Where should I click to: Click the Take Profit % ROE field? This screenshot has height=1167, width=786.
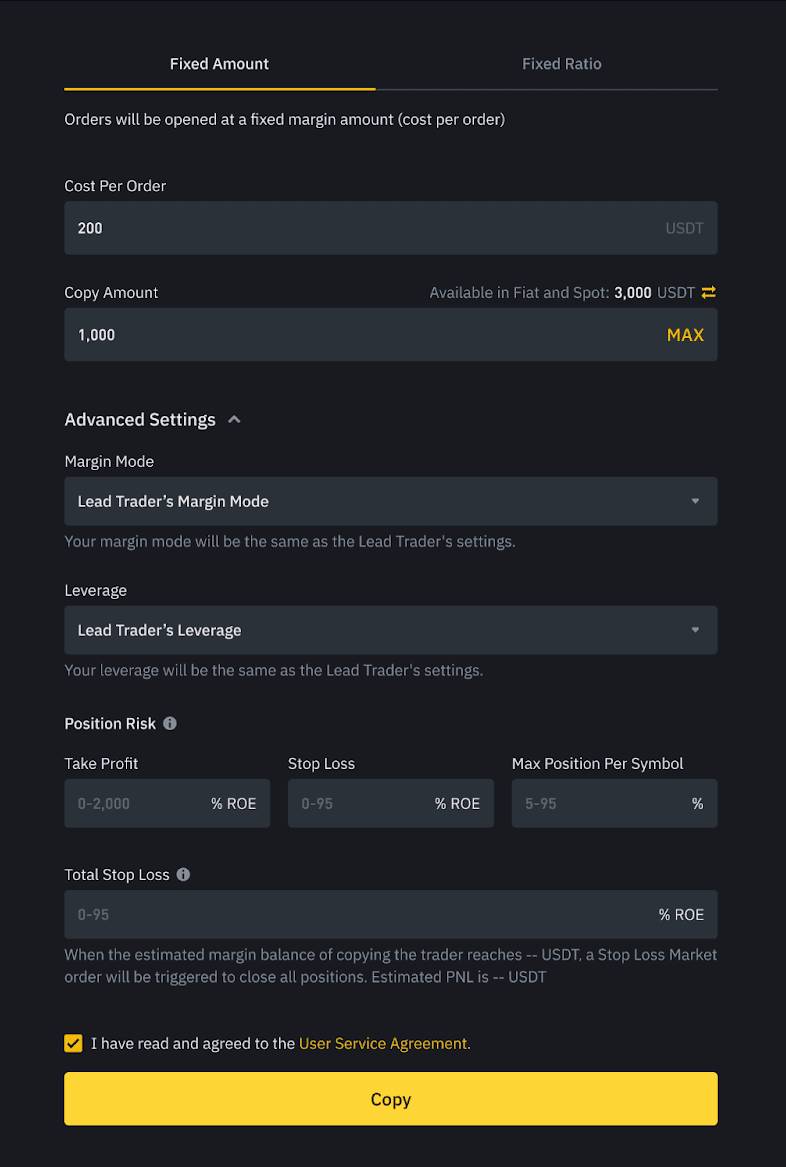pos(167,803)
